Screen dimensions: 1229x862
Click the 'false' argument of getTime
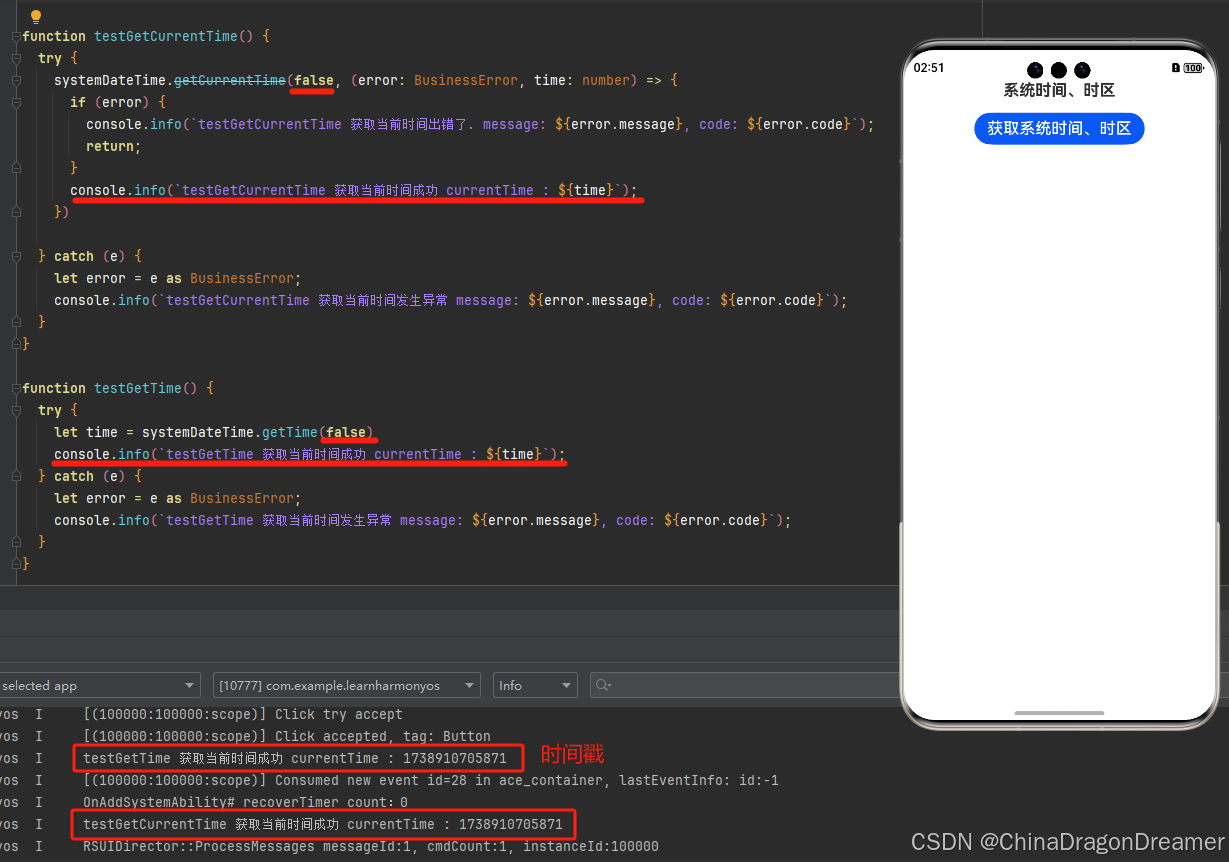point(346,432)
